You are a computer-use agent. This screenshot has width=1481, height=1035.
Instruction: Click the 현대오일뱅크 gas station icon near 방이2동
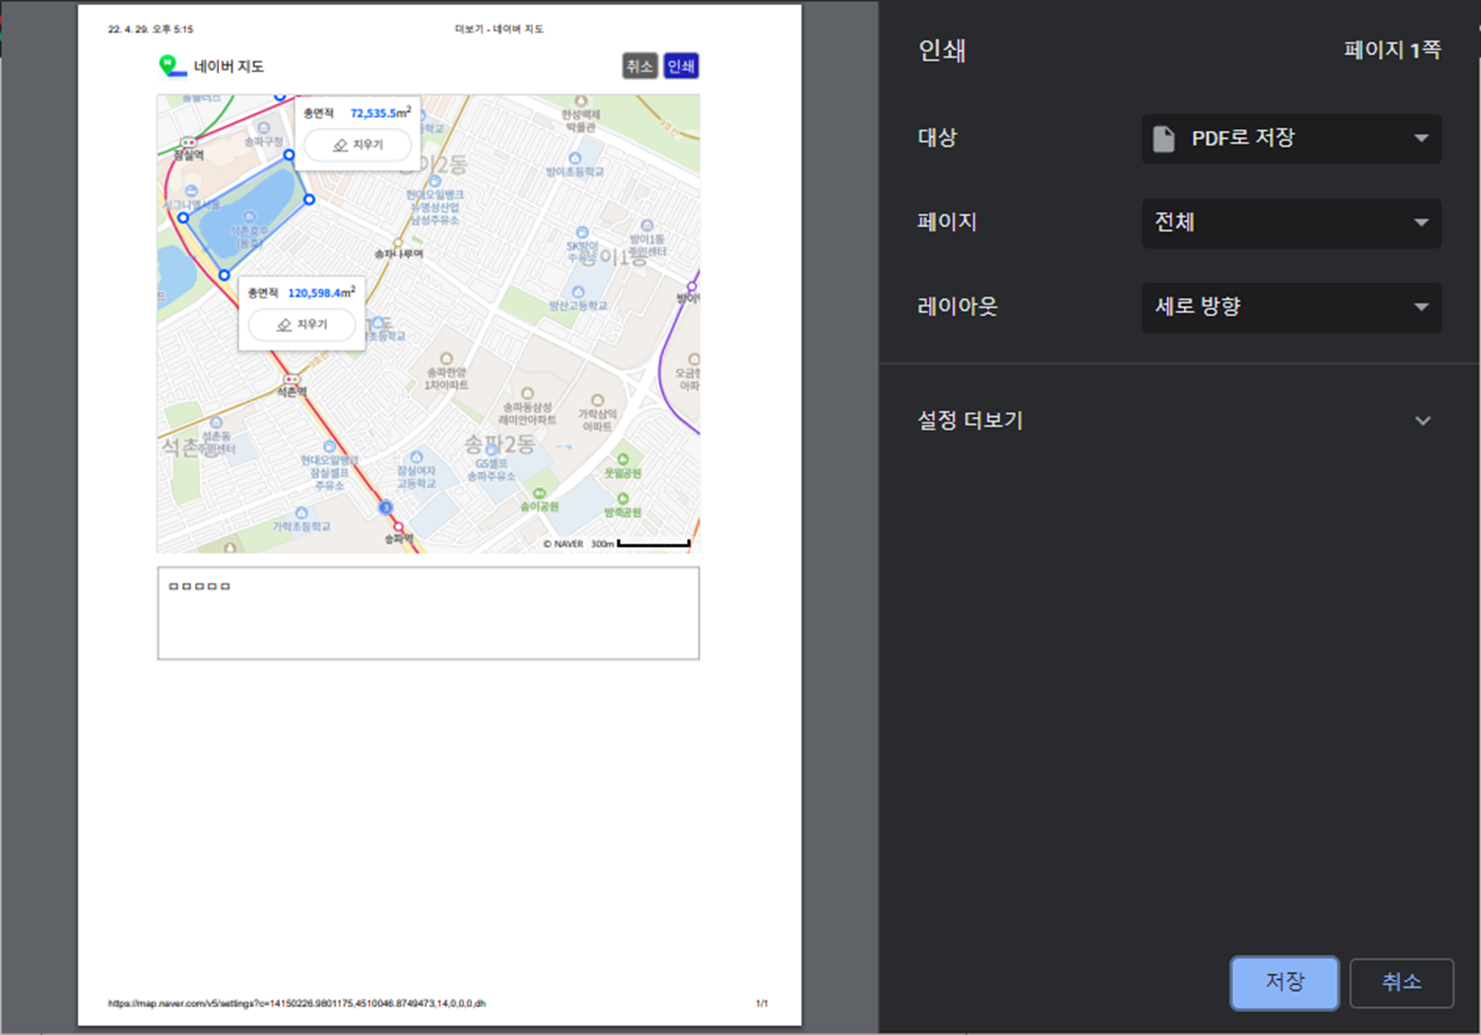pyautogui.click(x=435, y=181)
